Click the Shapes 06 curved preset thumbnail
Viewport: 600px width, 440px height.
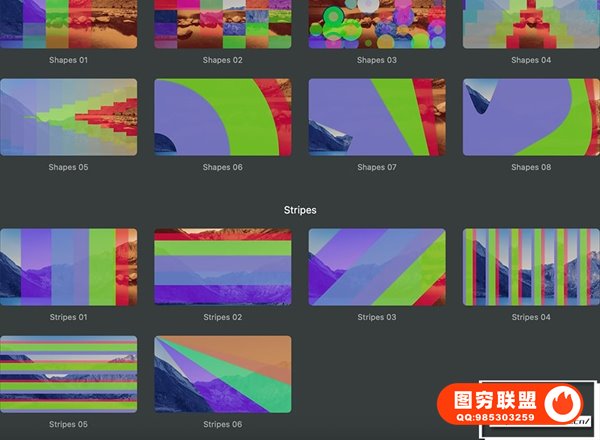pos(223,118)
